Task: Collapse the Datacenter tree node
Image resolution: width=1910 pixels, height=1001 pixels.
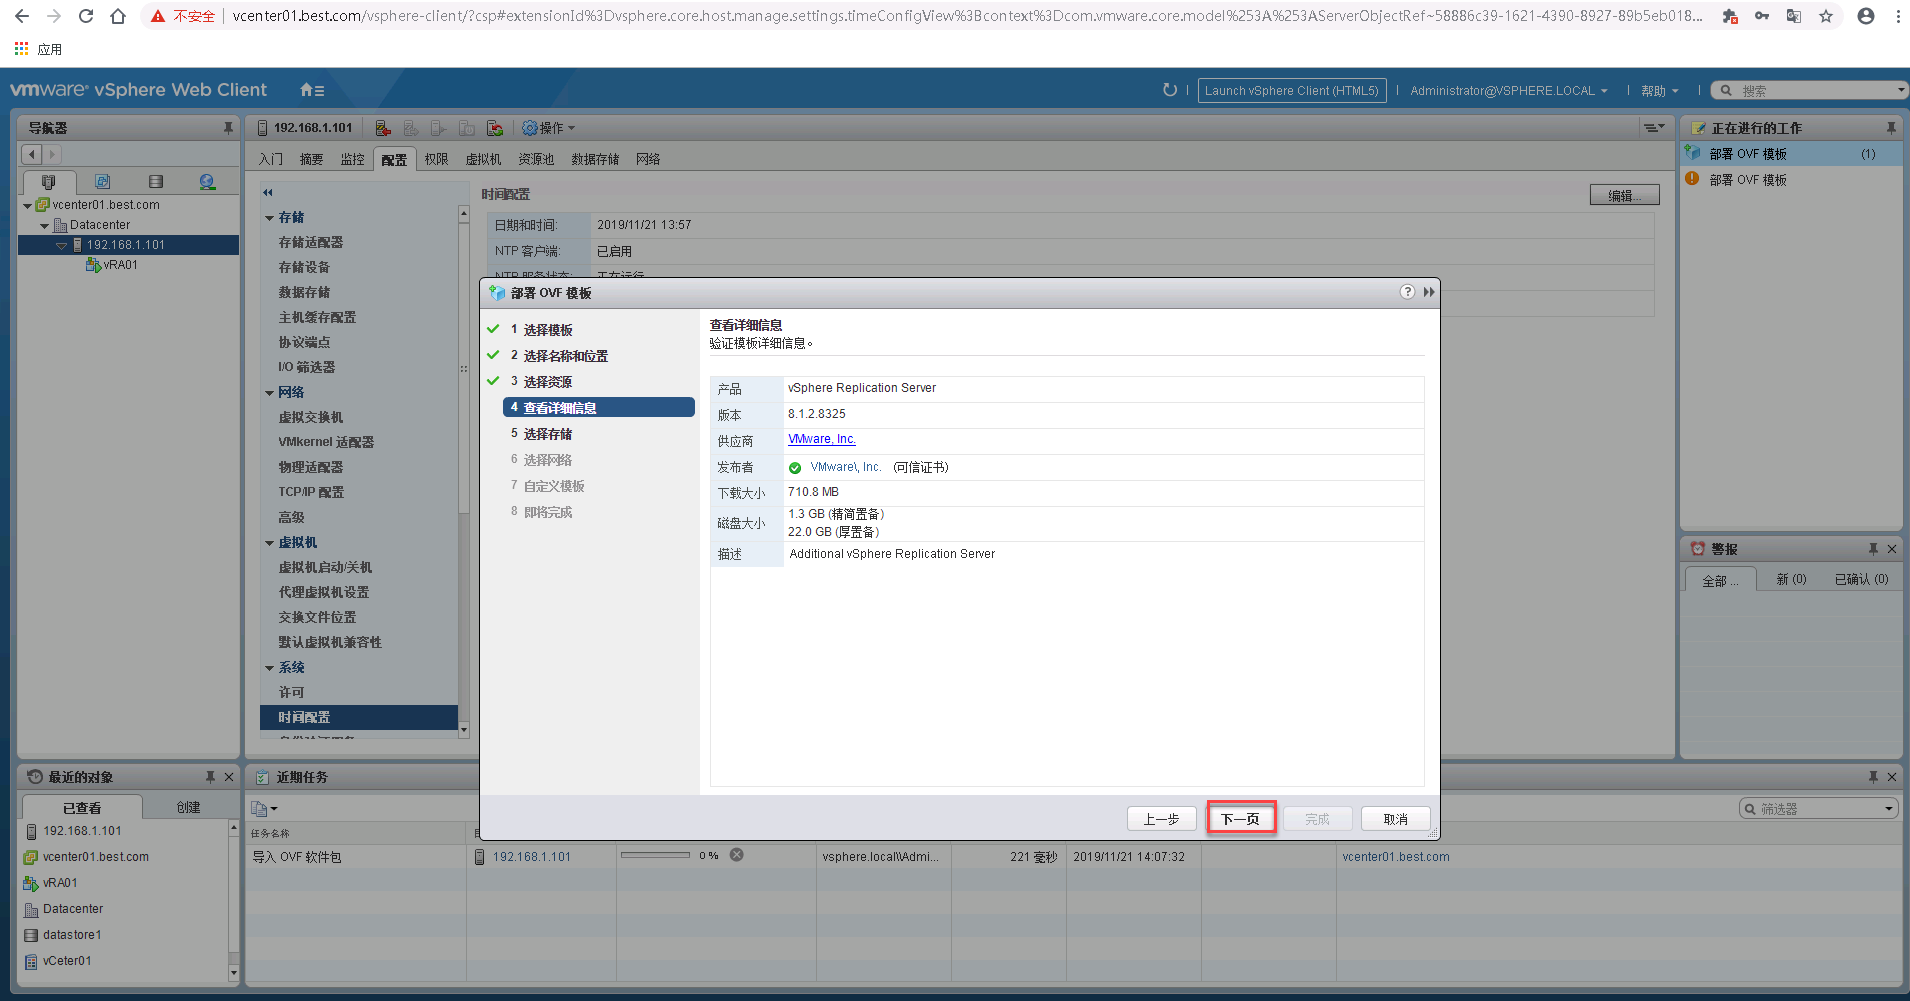Action: [x=44, y=226]
